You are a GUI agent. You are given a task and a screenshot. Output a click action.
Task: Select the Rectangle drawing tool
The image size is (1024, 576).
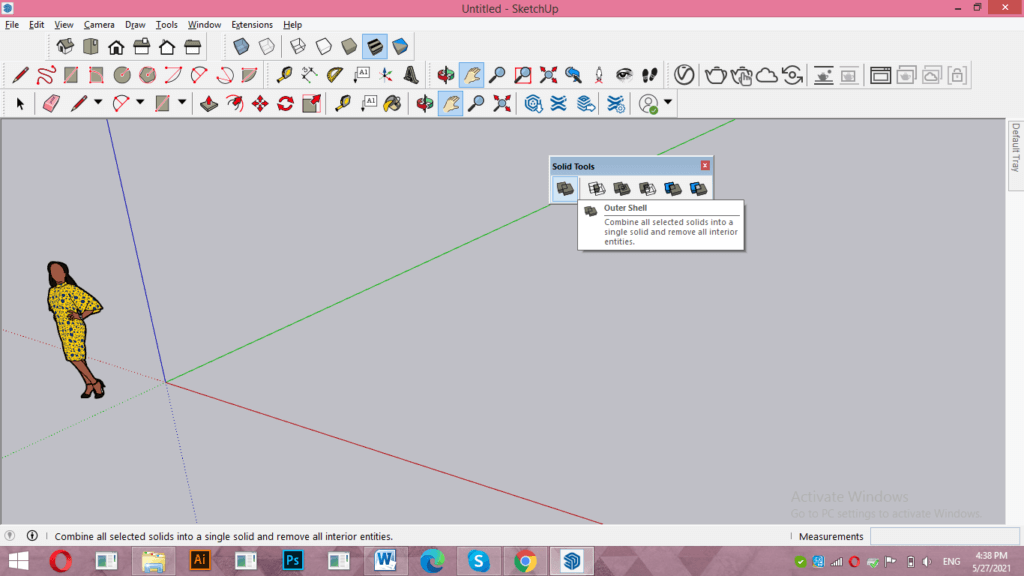(x=162, y=101)
